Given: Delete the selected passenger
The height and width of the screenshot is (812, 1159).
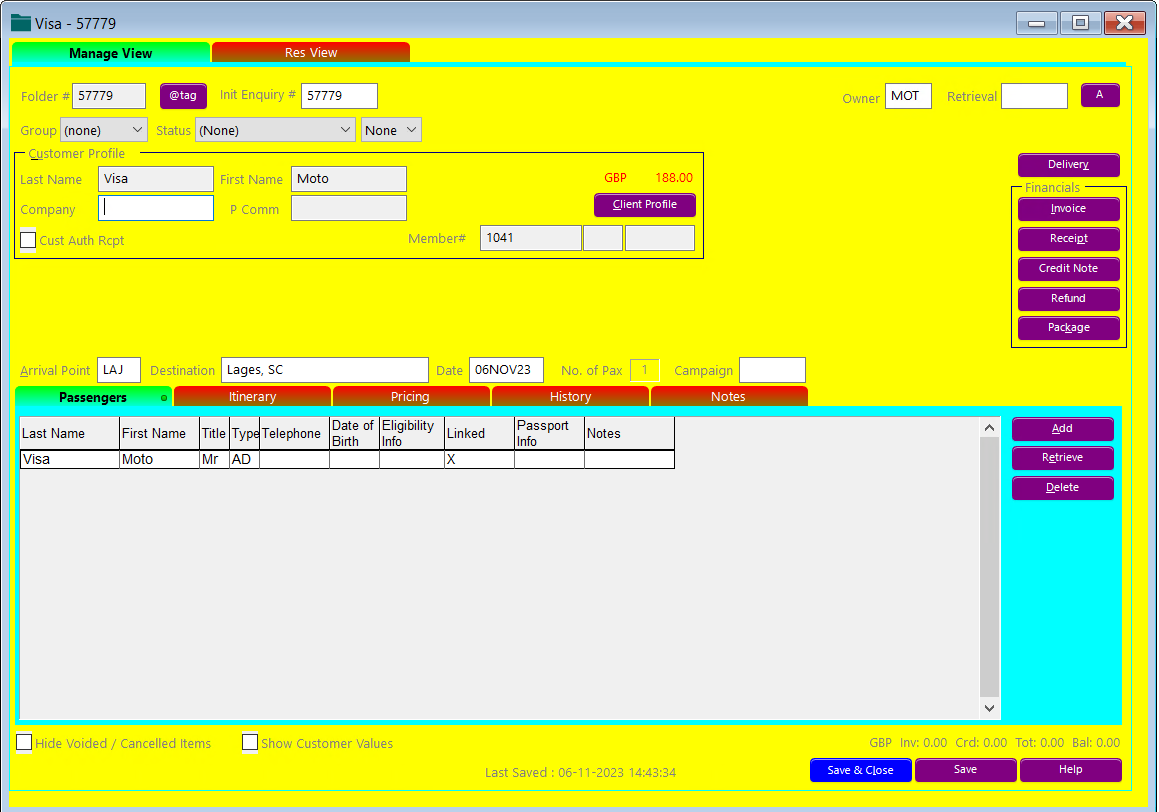Looking at the screenshot, I should [x=1063, y=488].
